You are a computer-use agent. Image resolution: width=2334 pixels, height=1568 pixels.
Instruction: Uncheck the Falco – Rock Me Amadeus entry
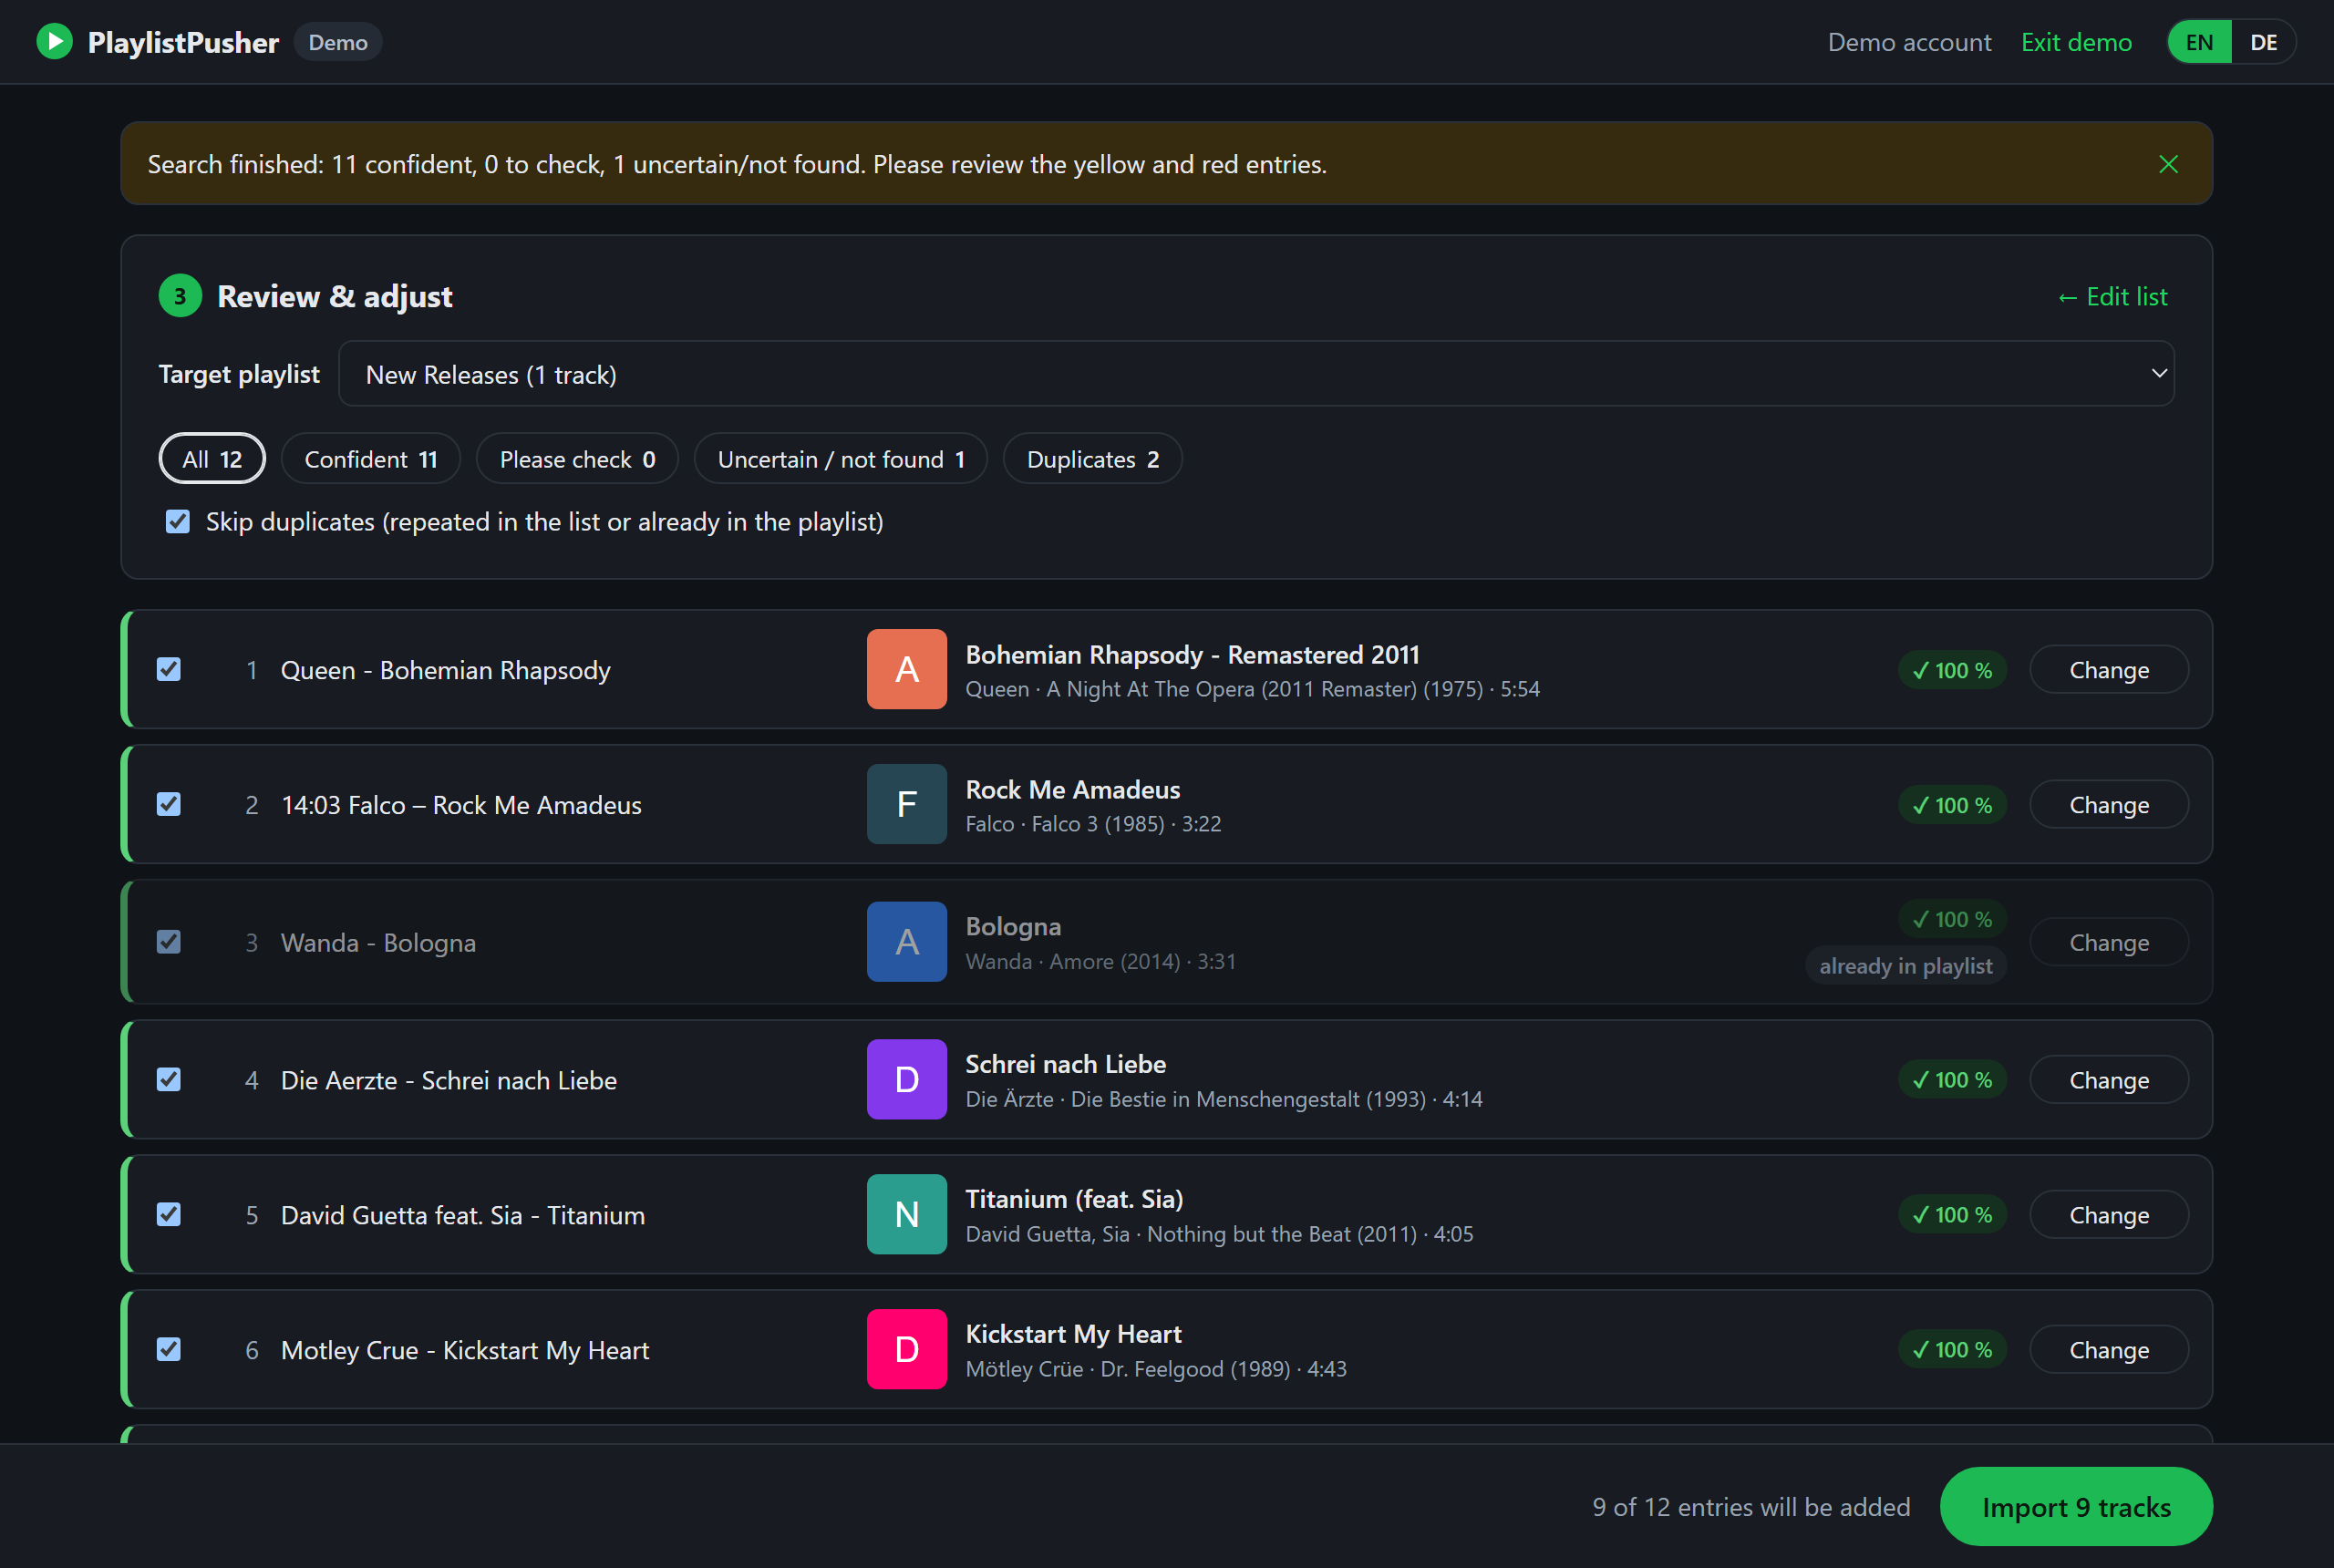pos(169,804)
